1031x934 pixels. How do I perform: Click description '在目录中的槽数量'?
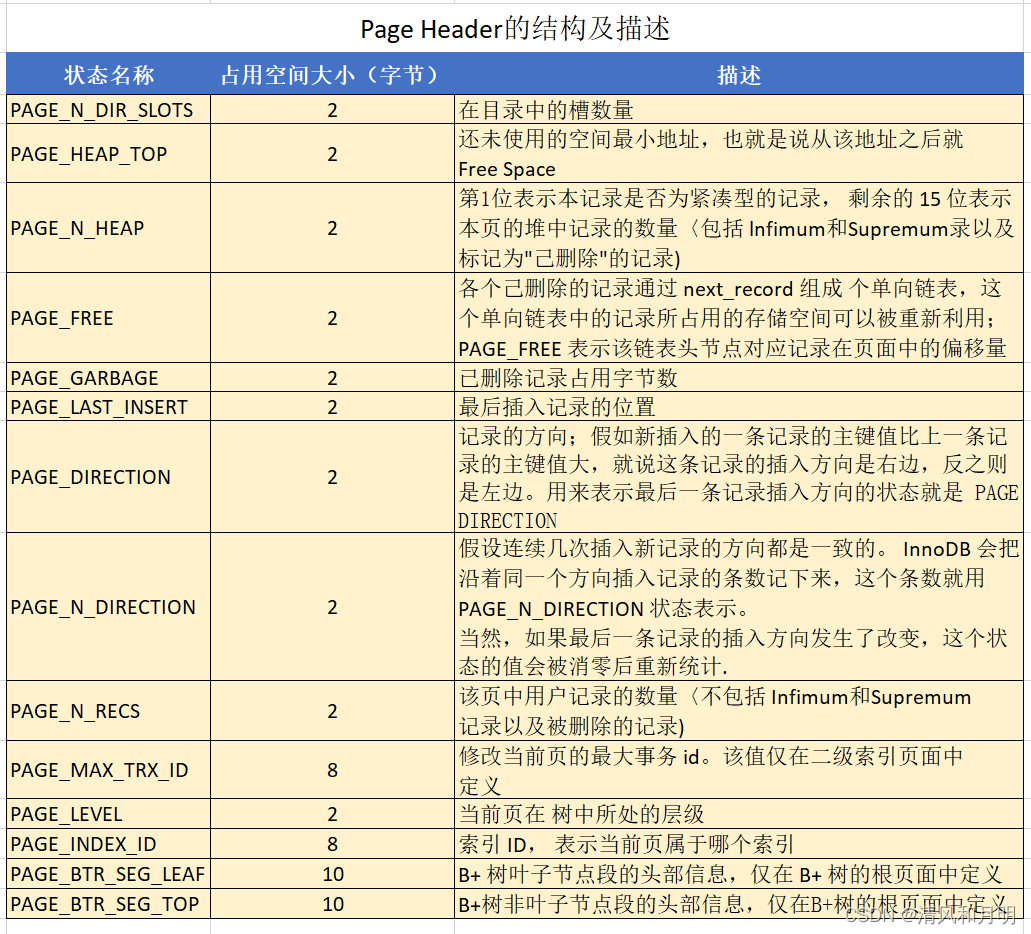click(739, 110)
